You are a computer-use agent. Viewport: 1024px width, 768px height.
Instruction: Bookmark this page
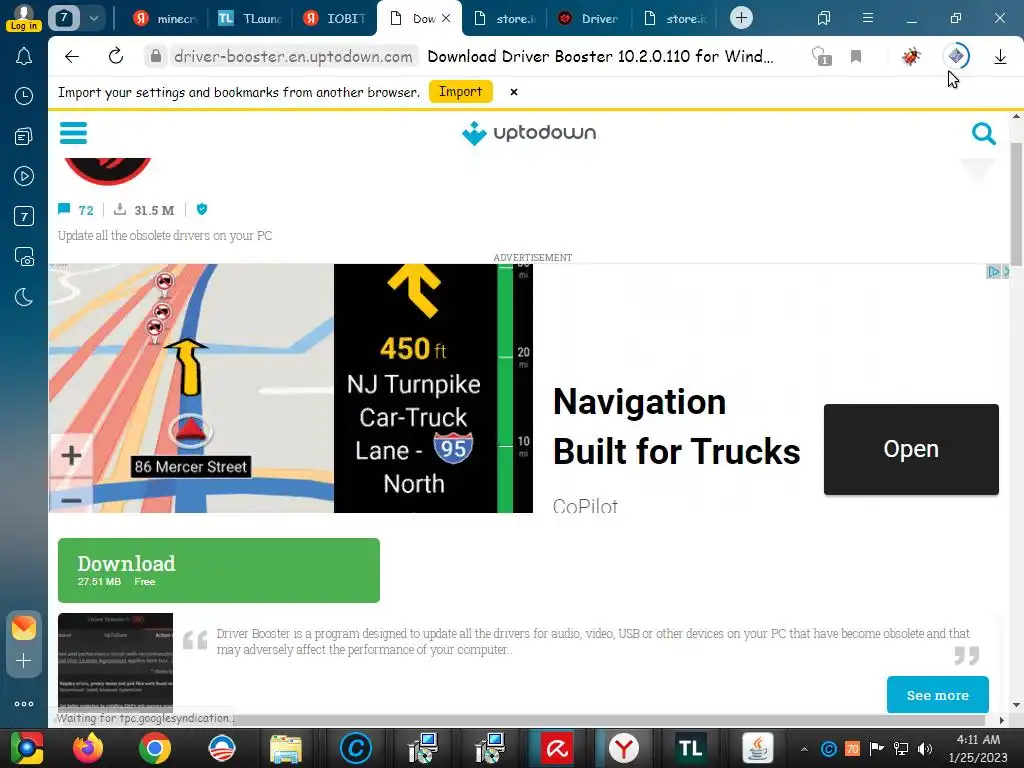[856, 57]
